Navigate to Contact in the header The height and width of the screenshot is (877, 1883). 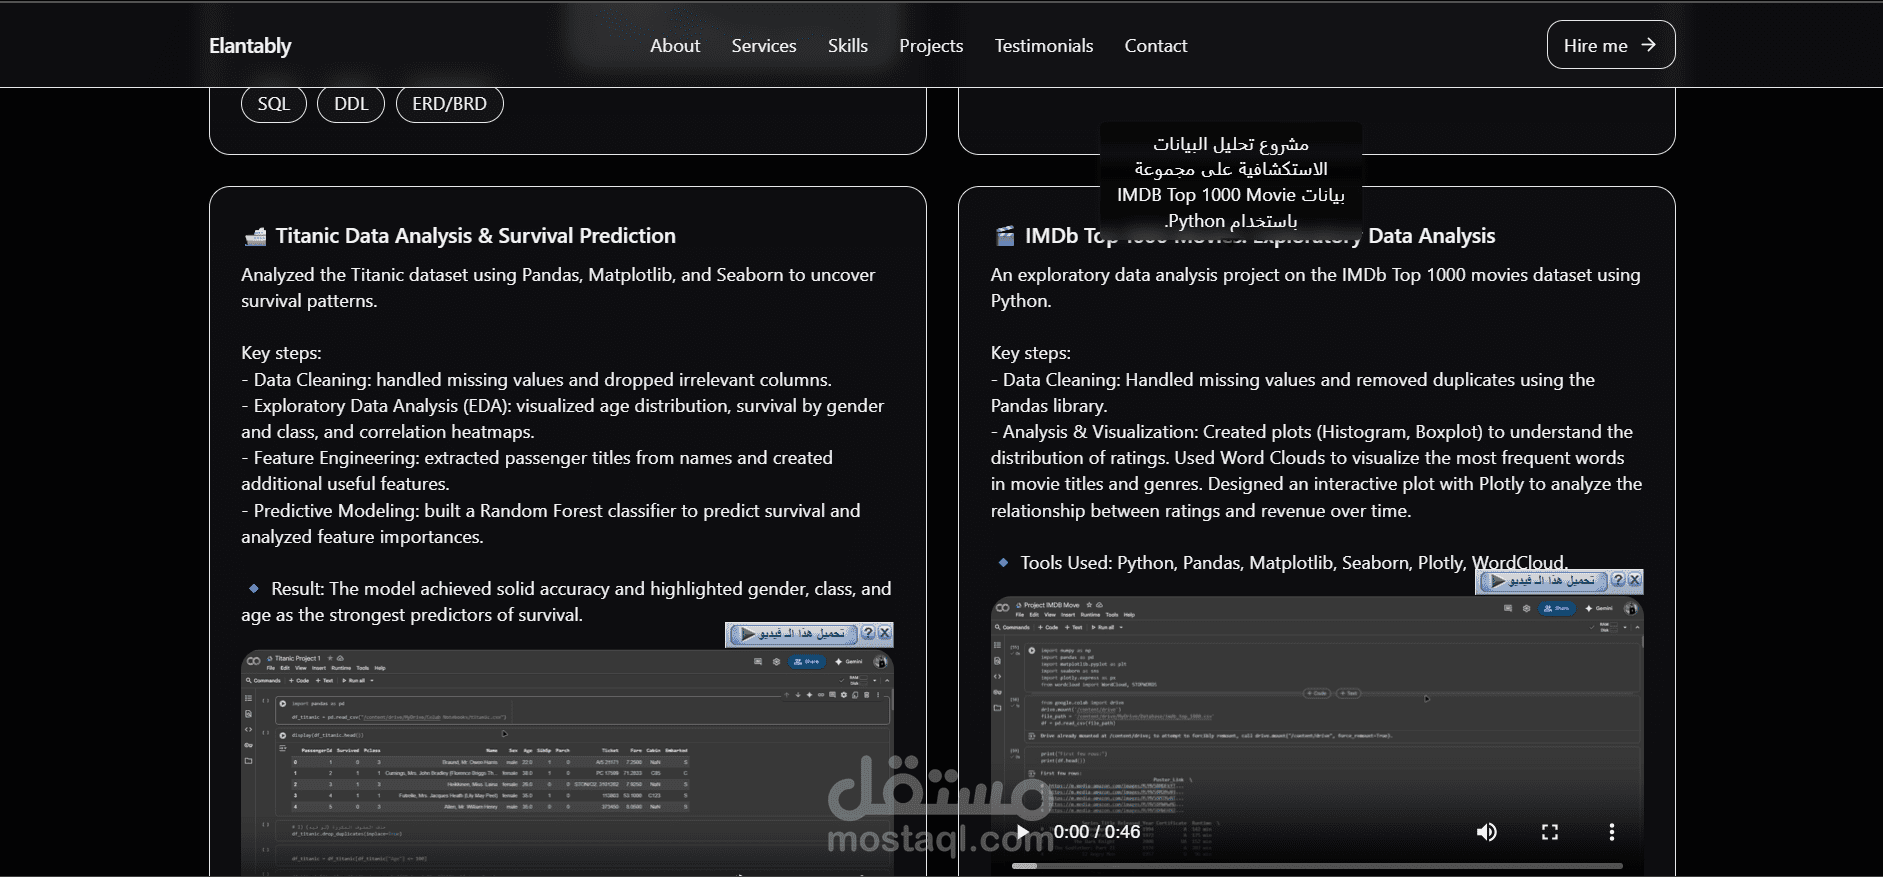(1156, 46)
